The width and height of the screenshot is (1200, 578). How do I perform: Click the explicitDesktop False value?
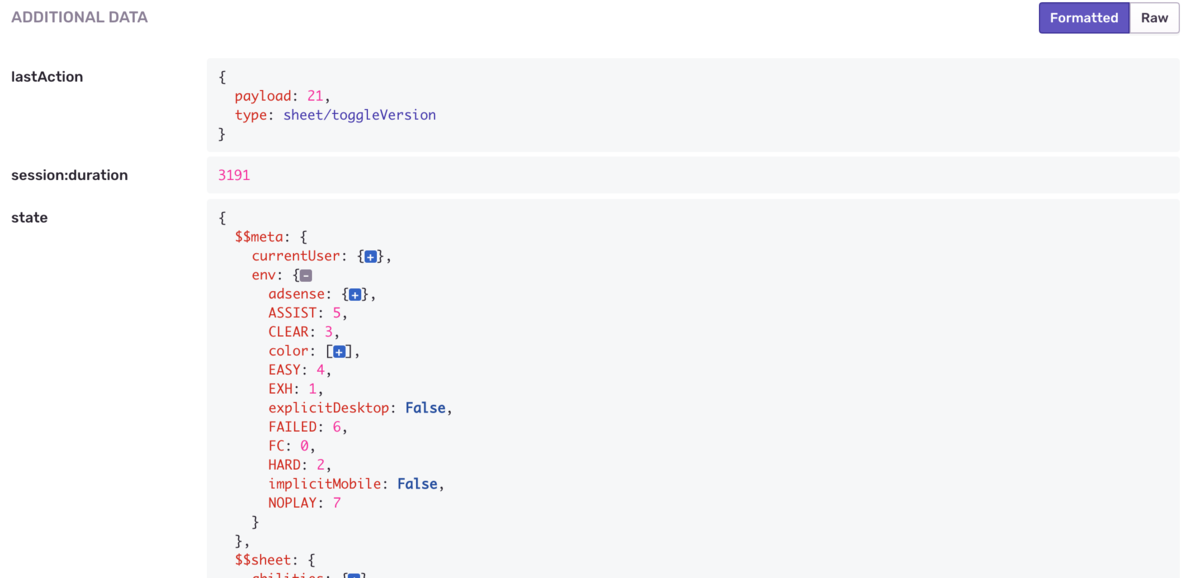pos(425,408)
